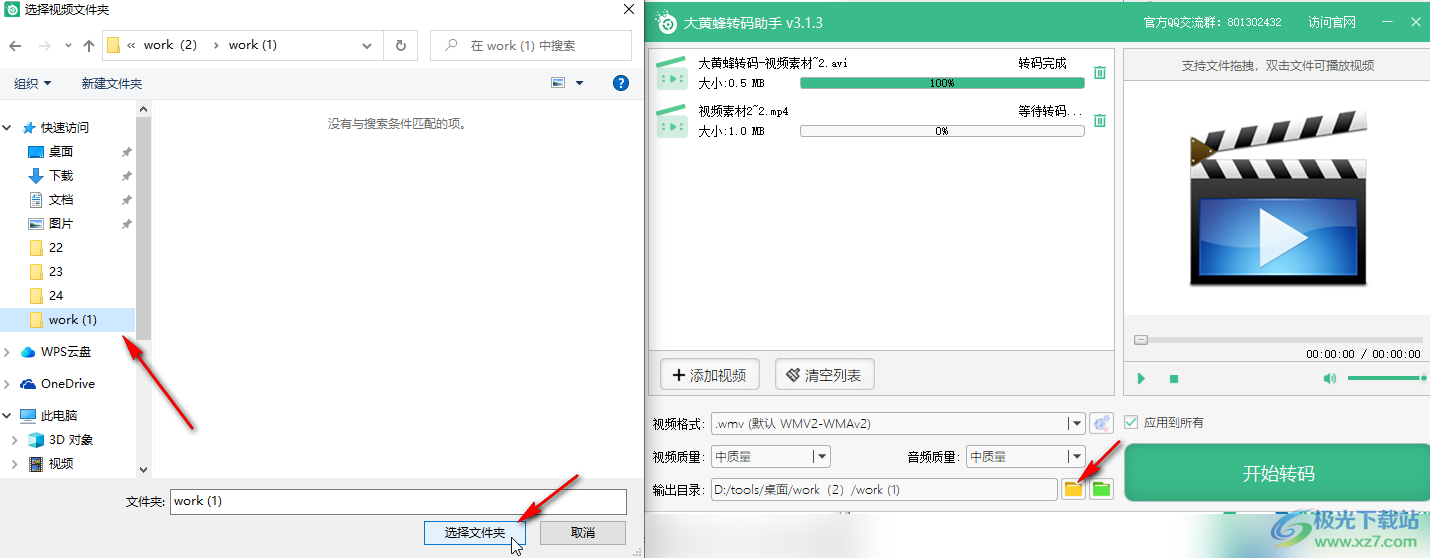Click the 大黄蜂转码助手 logo icon
The width and height of the screenshot is (1430, 558).
click(667, 22)
